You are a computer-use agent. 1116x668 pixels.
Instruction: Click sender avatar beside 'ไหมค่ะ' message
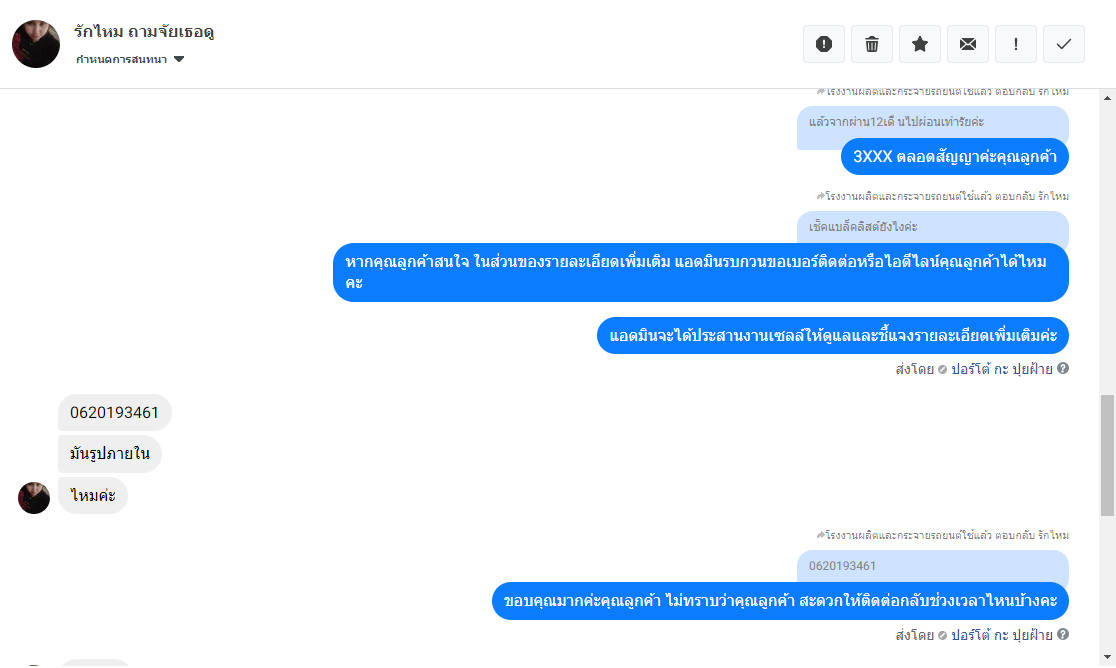34,497
